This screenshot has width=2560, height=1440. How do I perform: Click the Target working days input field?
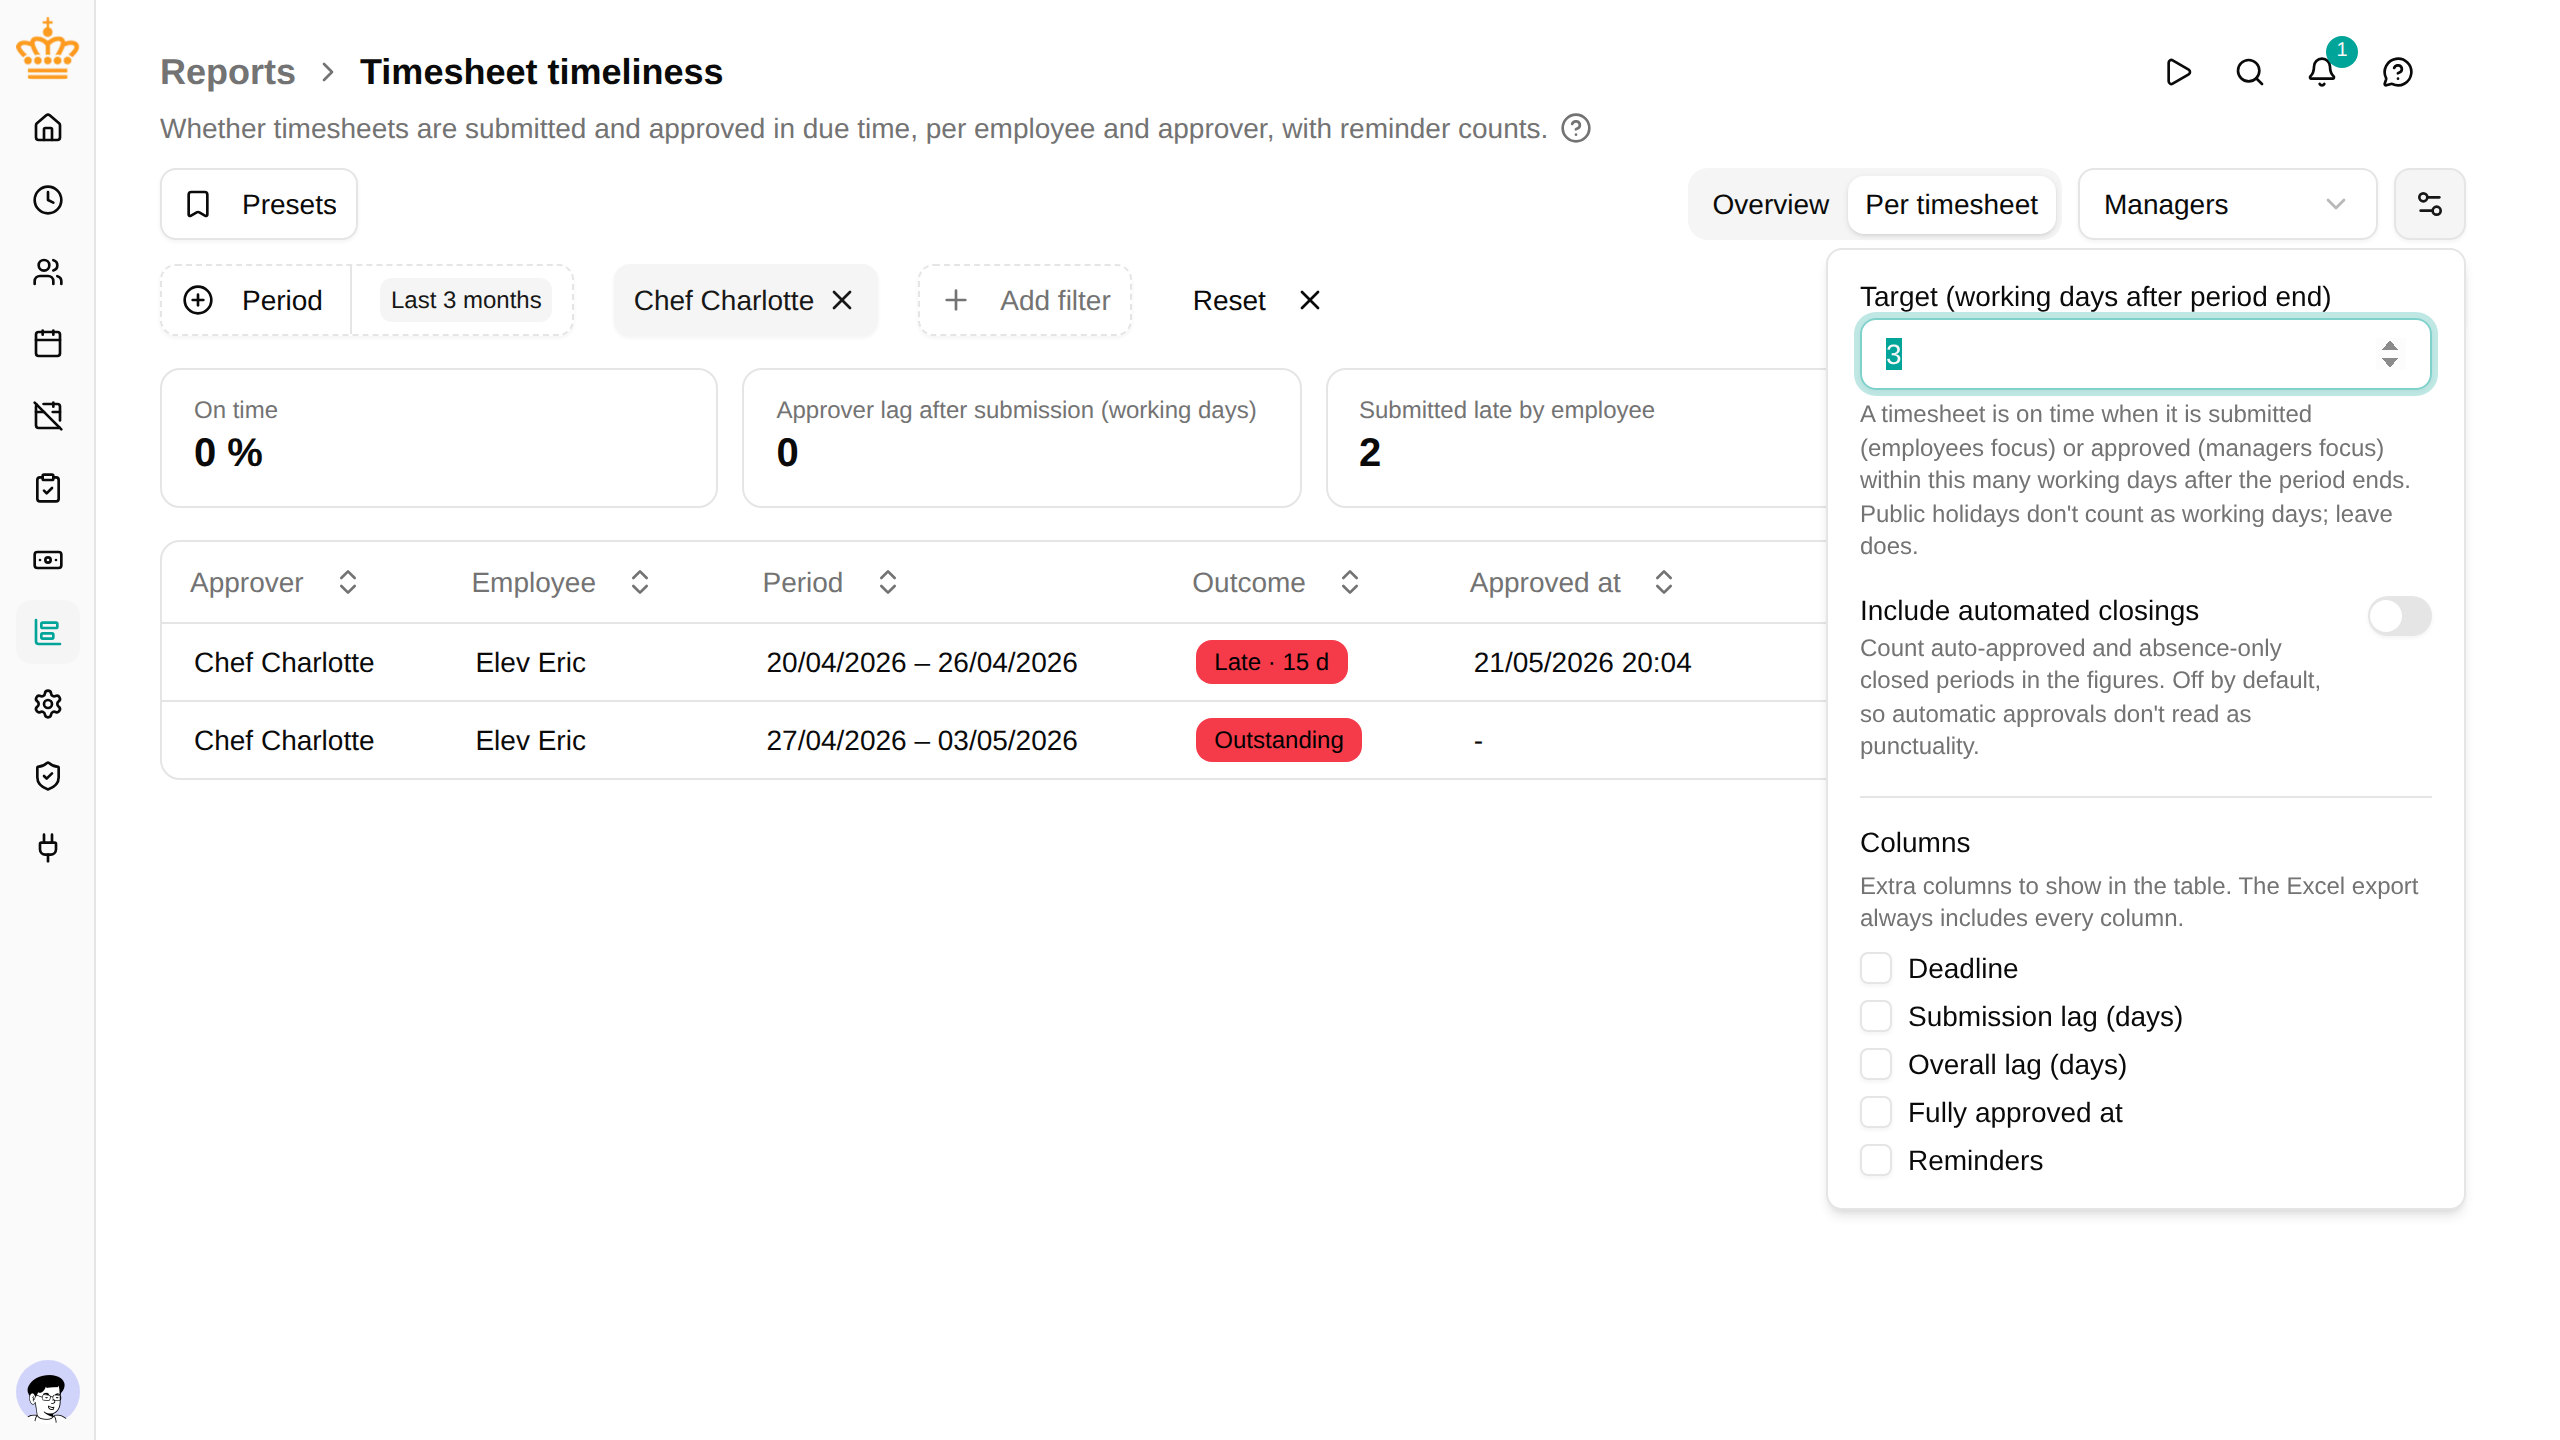tap(2145, 354)
